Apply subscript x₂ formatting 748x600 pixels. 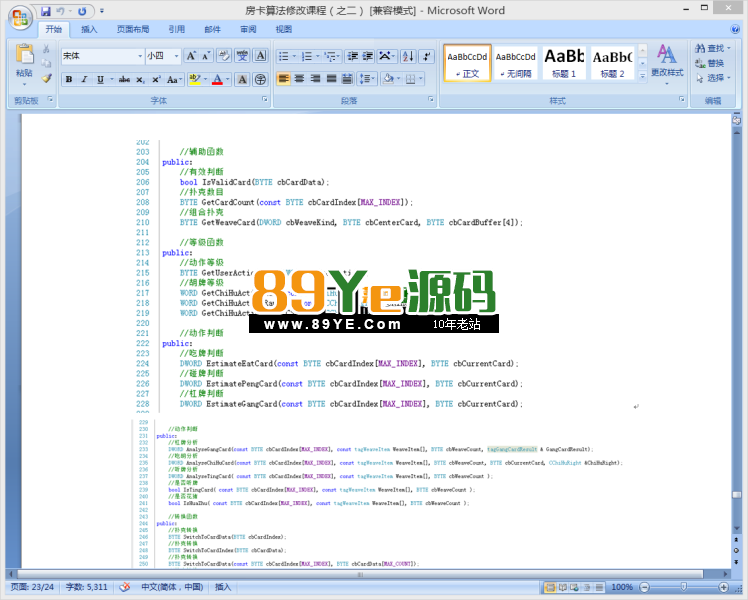point(140,79)
